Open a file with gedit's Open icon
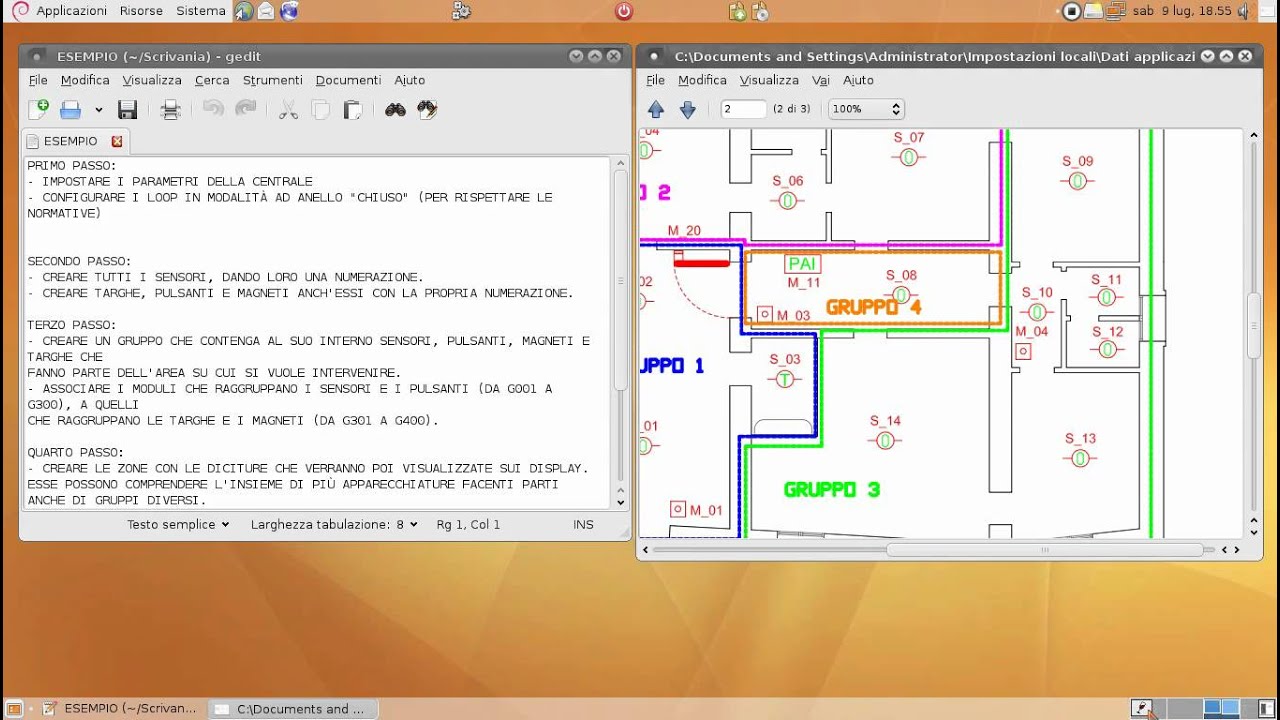The height and width of the screenshot is (720, 1280). pos(70,109)
